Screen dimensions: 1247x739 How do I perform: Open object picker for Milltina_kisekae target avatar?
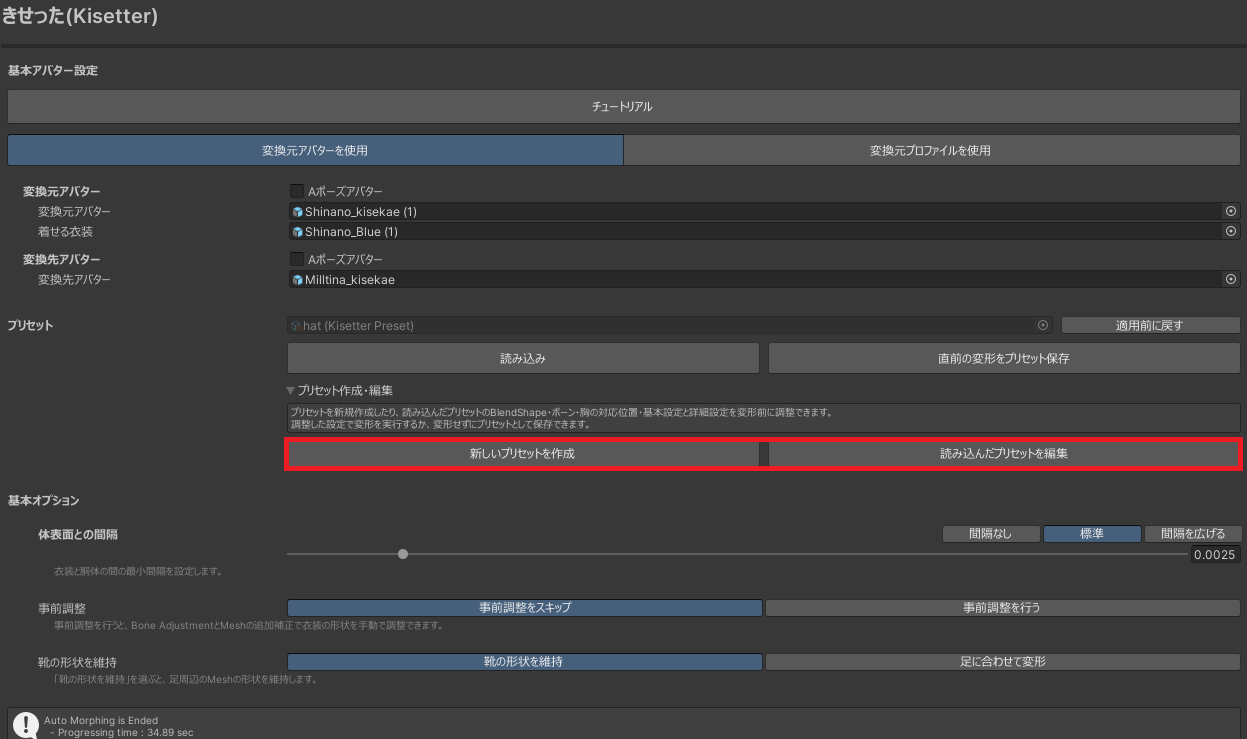point(1231,279)
